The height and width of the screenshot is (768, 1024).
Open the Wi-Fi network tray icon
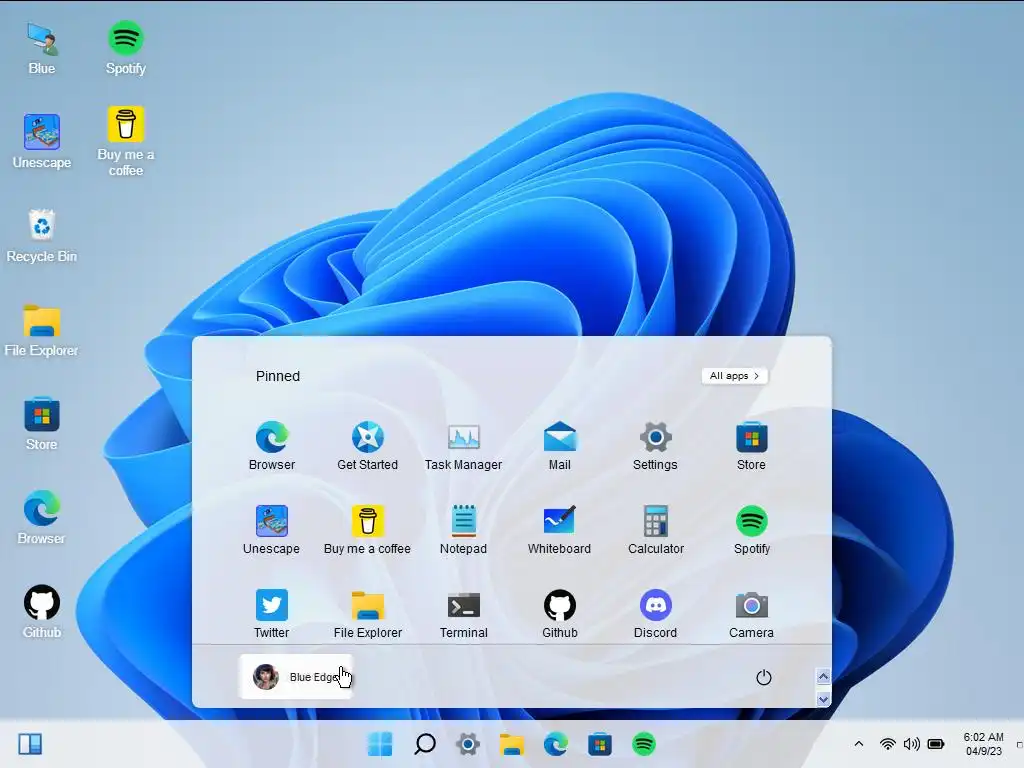pos(888,744)
